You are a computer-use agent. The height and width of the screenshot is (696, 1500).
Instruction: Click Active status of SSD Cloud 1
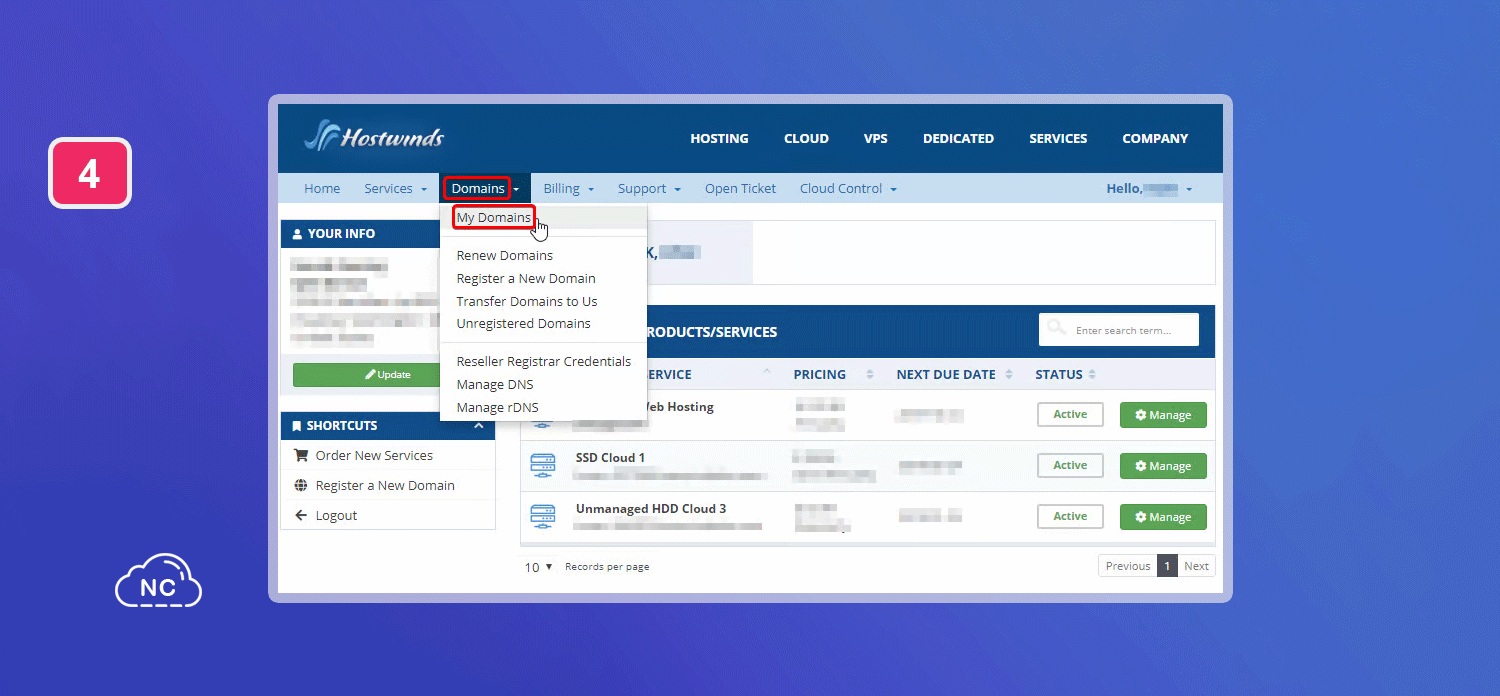[x=1070, y=465]
